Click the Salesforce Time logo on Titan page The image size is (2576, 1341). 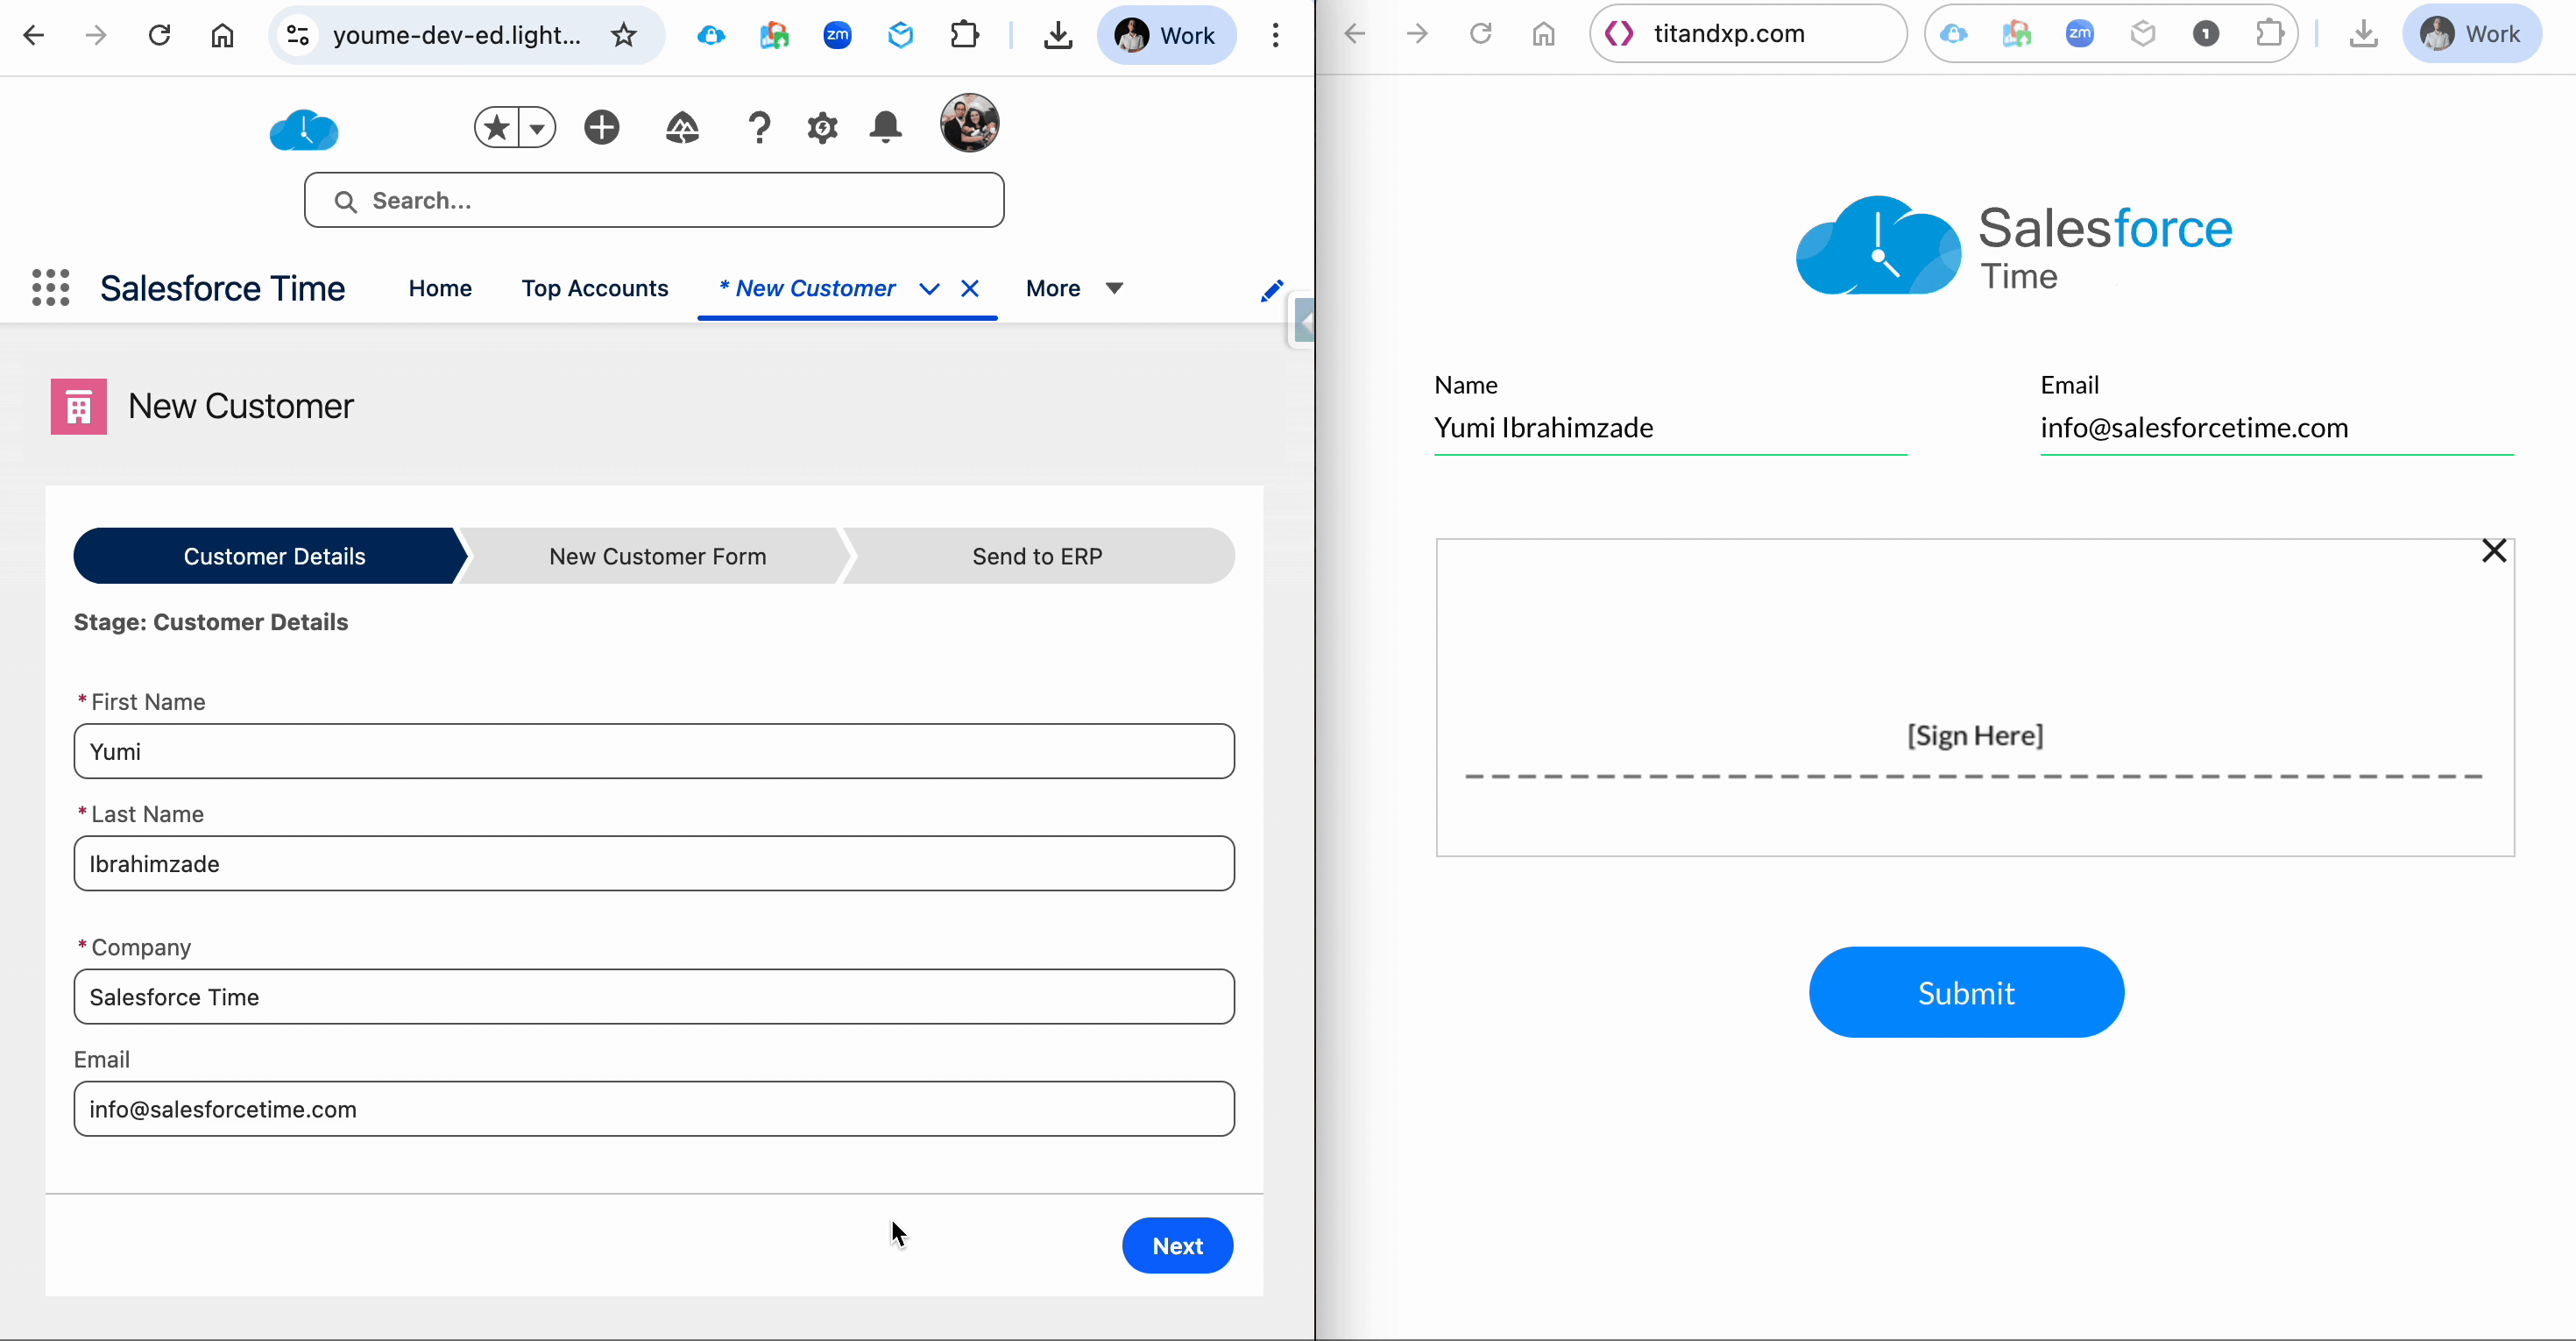[x=2014, y=246]
